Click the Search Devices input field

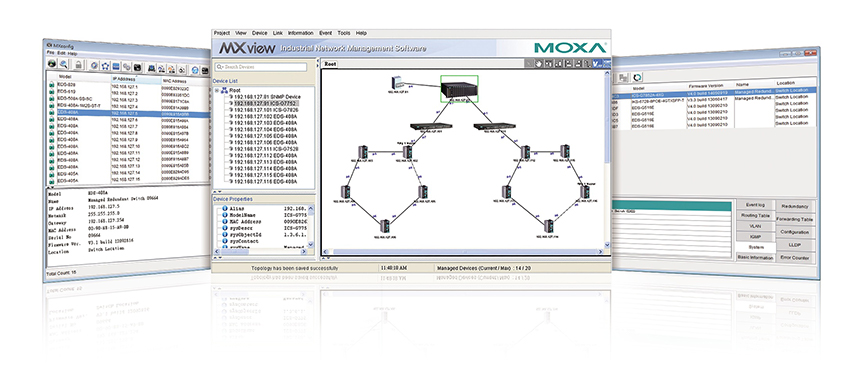[261, 67]
